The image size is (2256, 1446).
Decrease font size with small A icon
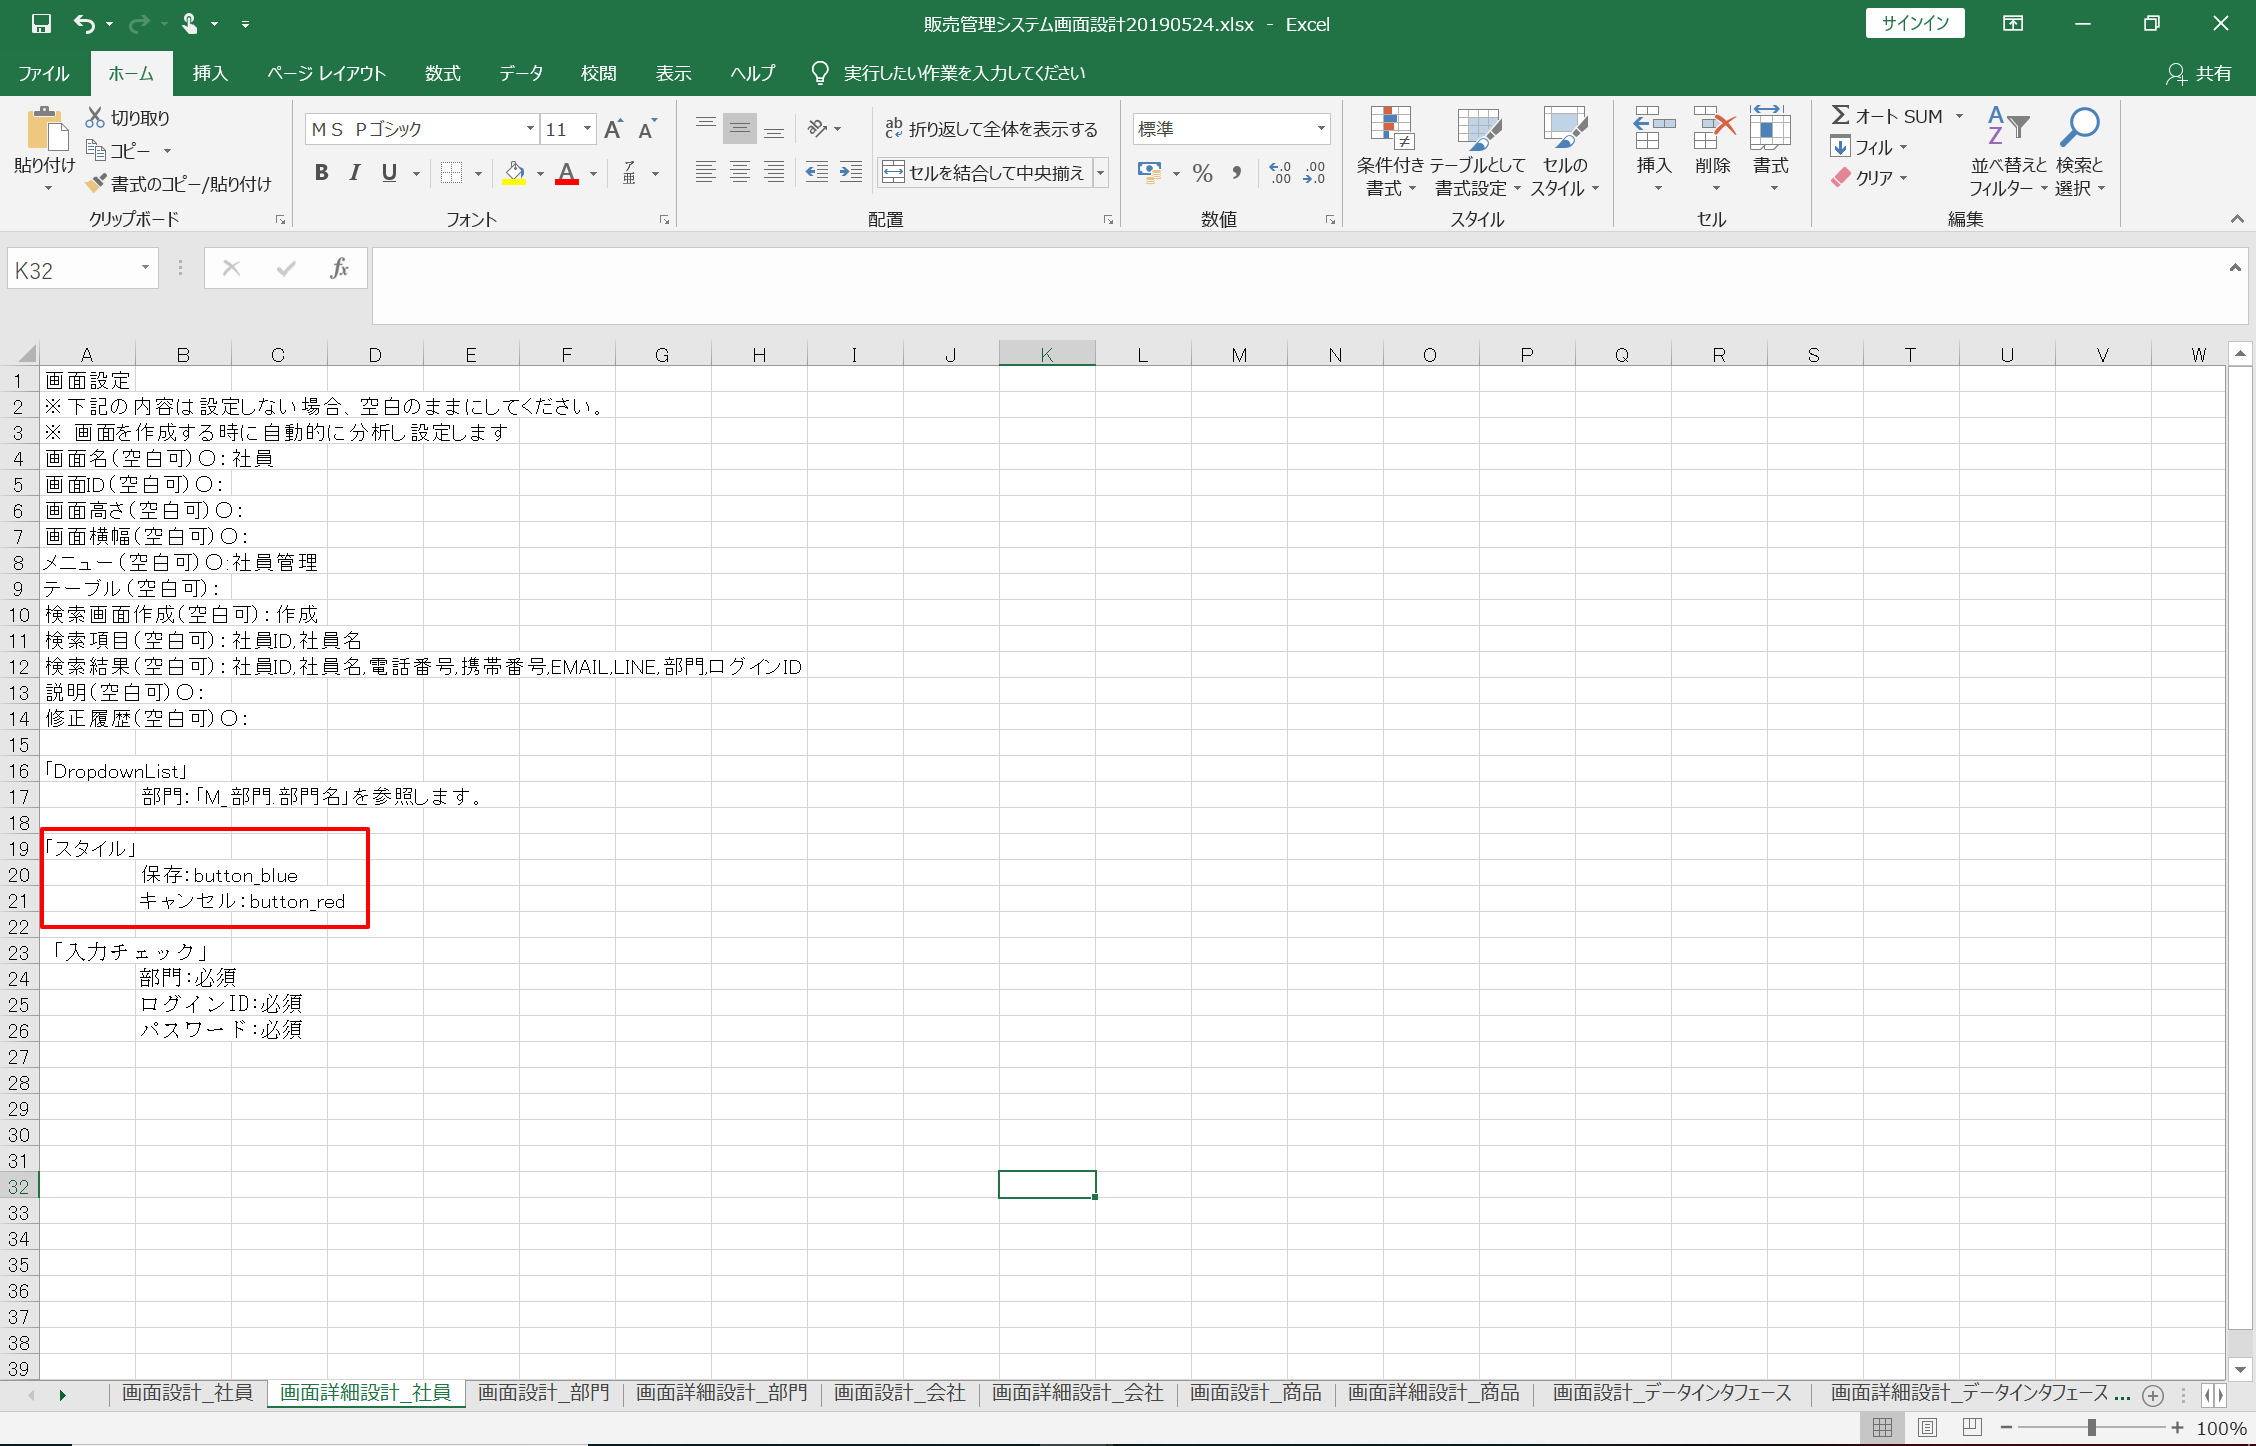(x=648, y=129)
